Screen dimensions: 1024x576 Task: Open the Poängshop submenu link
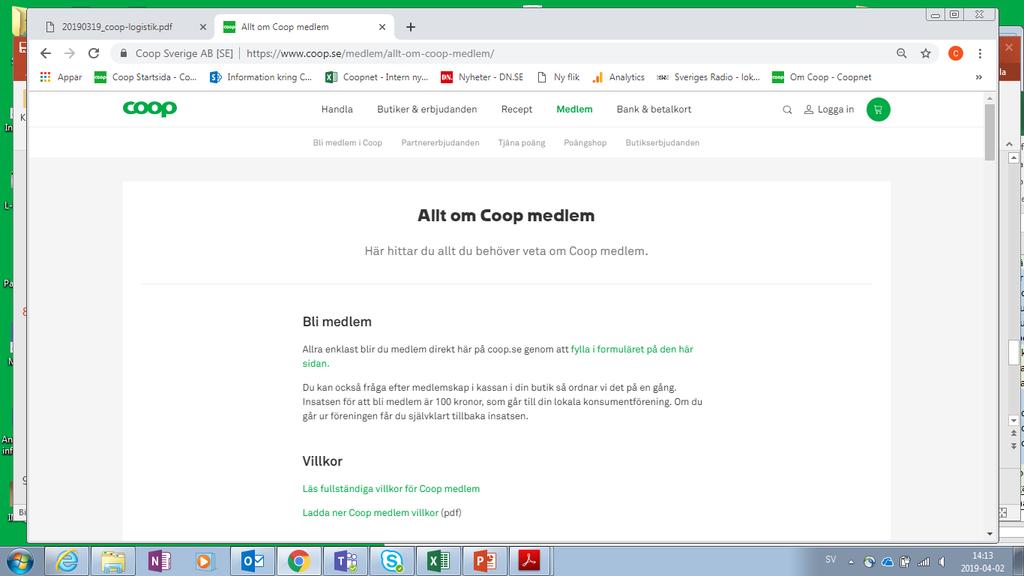click(585, 142)
